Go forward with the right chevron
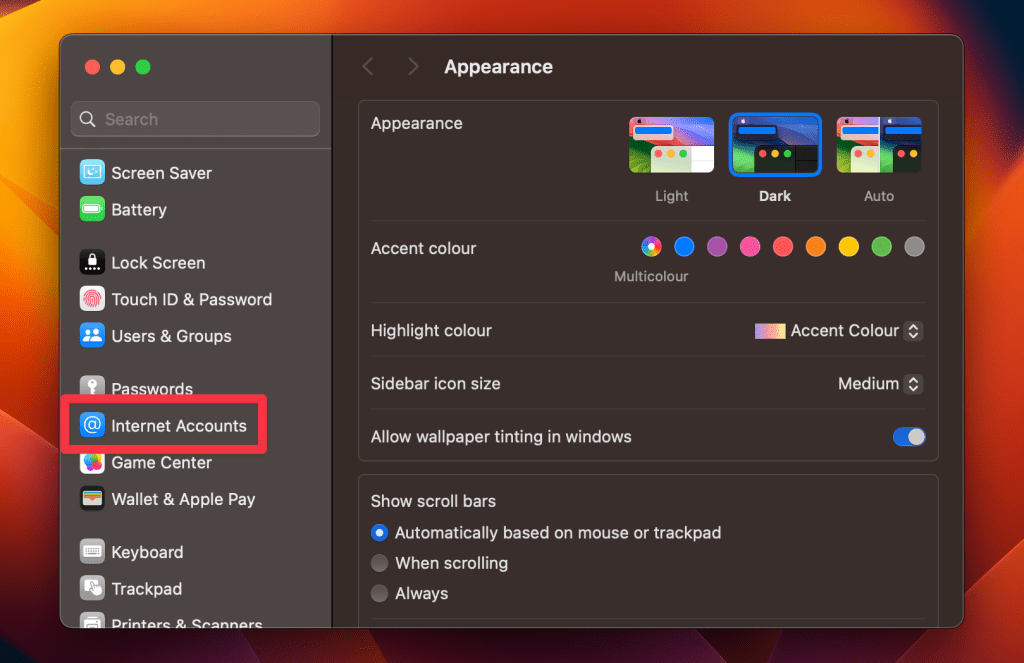The image size is (1024, 663). [x=413, y=67]
